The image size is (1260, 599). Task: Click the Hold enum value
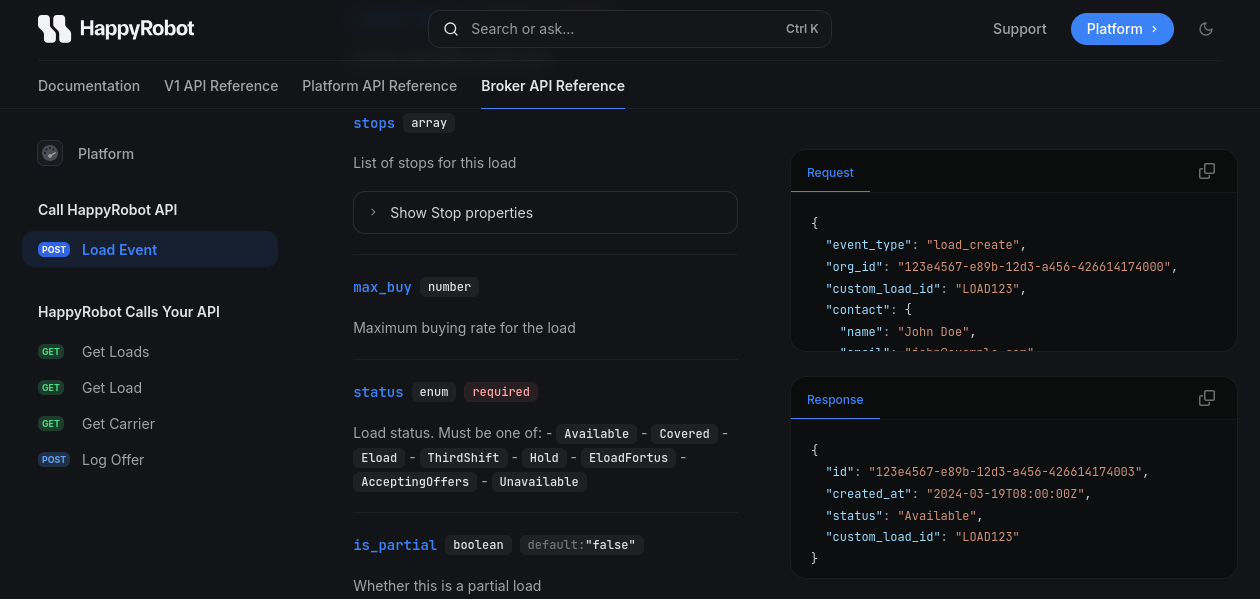544,458
